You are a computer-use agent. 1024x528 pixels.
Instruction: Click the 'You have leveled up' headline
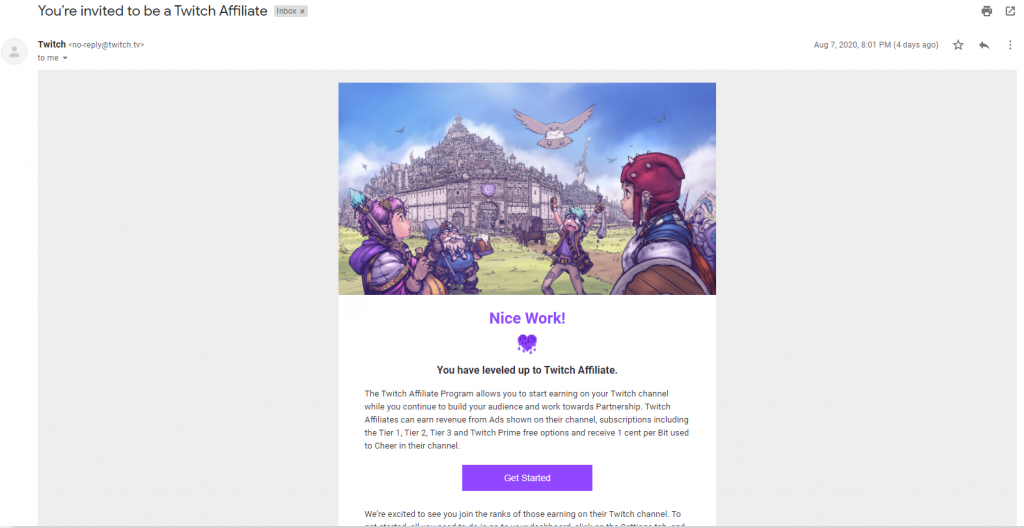527,370
